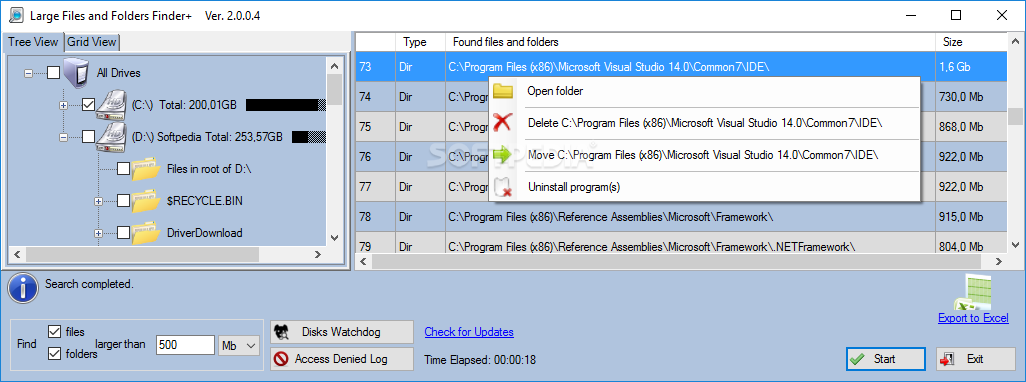Open the Access Denied Log
The width and height of the screenshot is (1026, 382).
(x=342, y=359)
